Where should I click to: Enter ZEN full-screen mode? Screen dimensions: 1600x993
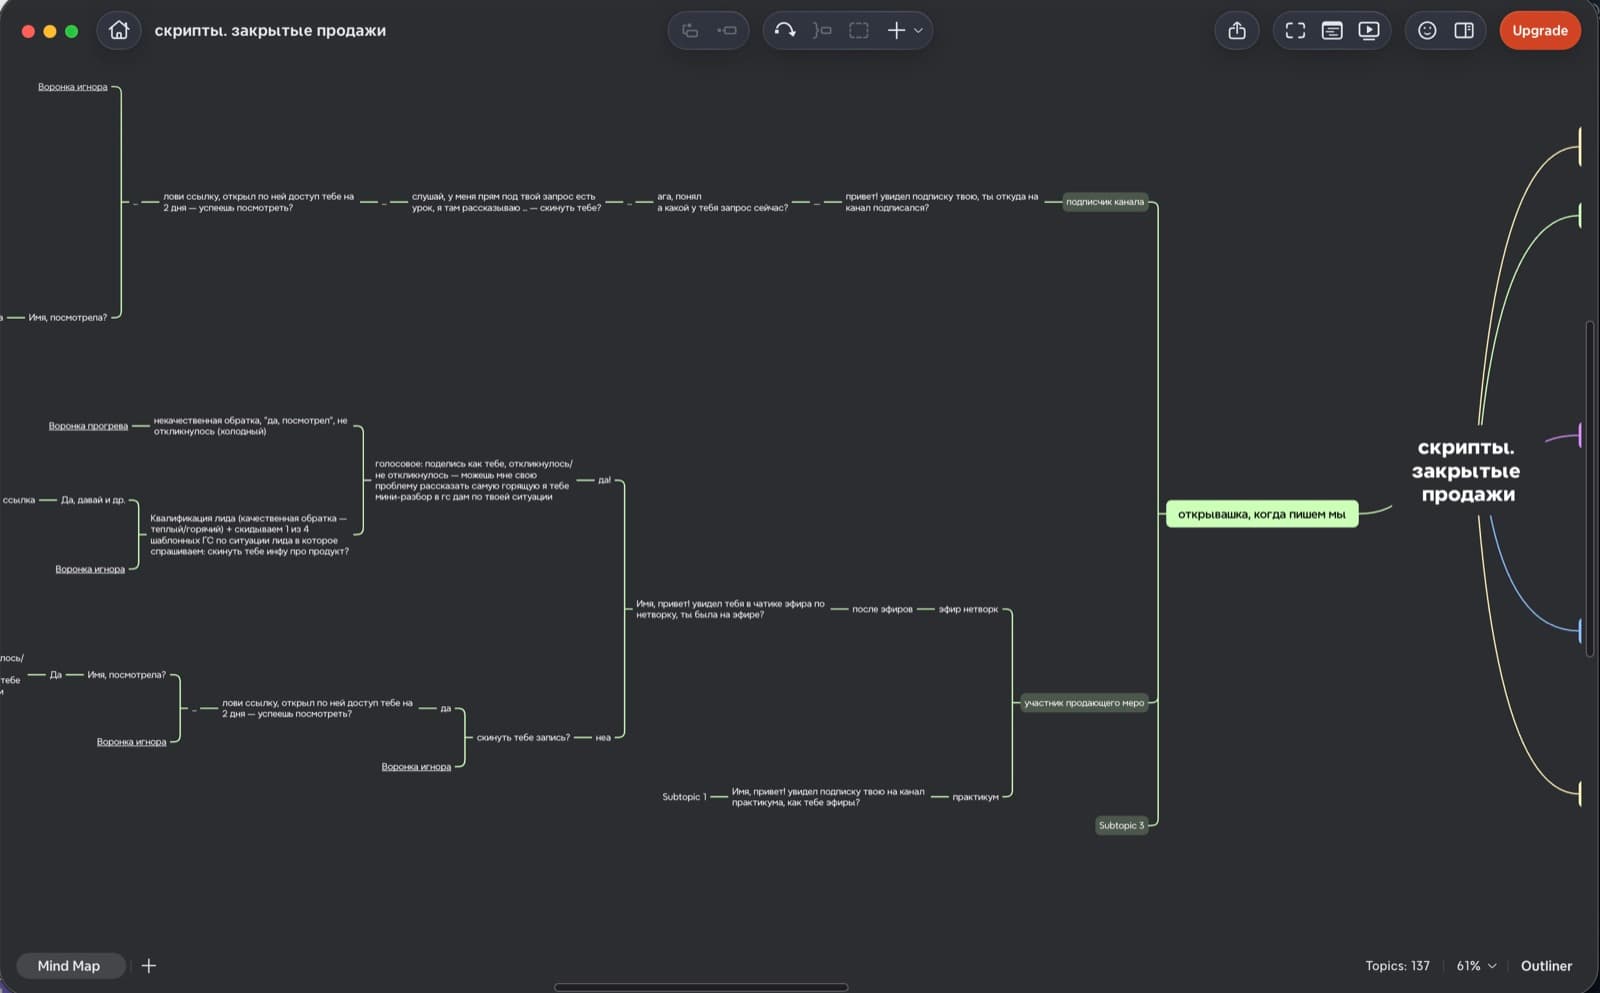1295,30
